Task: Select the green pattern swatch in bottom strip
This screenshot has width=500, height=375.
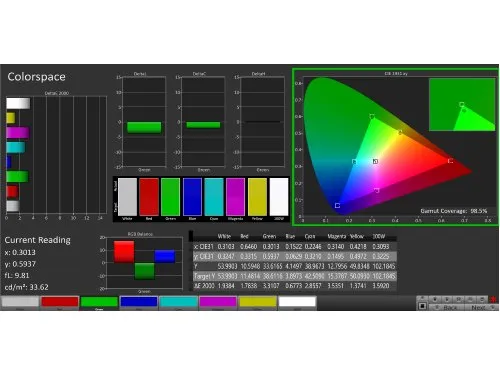Action: click(99, 302)
